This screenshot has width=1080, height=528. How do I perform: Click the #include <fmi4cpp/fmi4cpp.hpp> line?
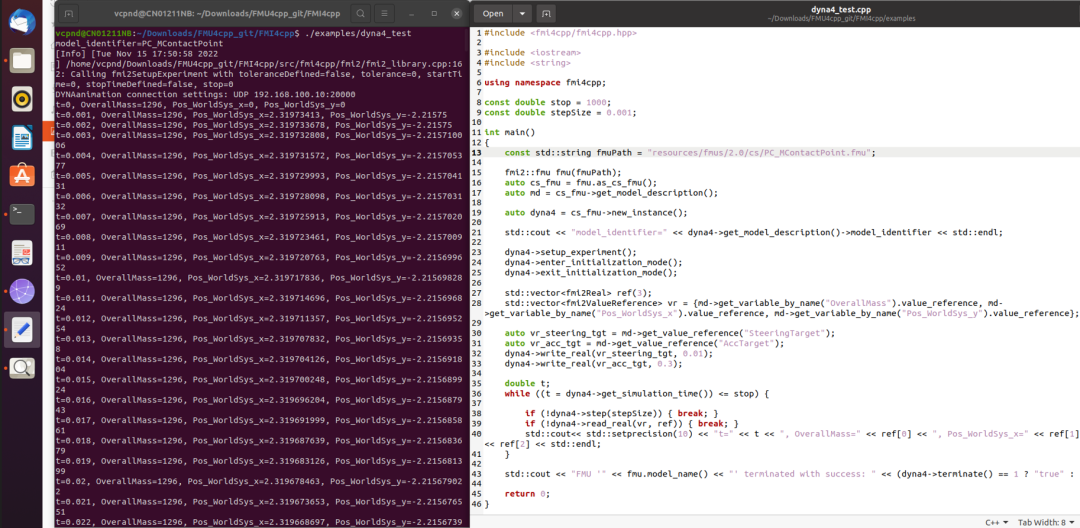[561, 32]
